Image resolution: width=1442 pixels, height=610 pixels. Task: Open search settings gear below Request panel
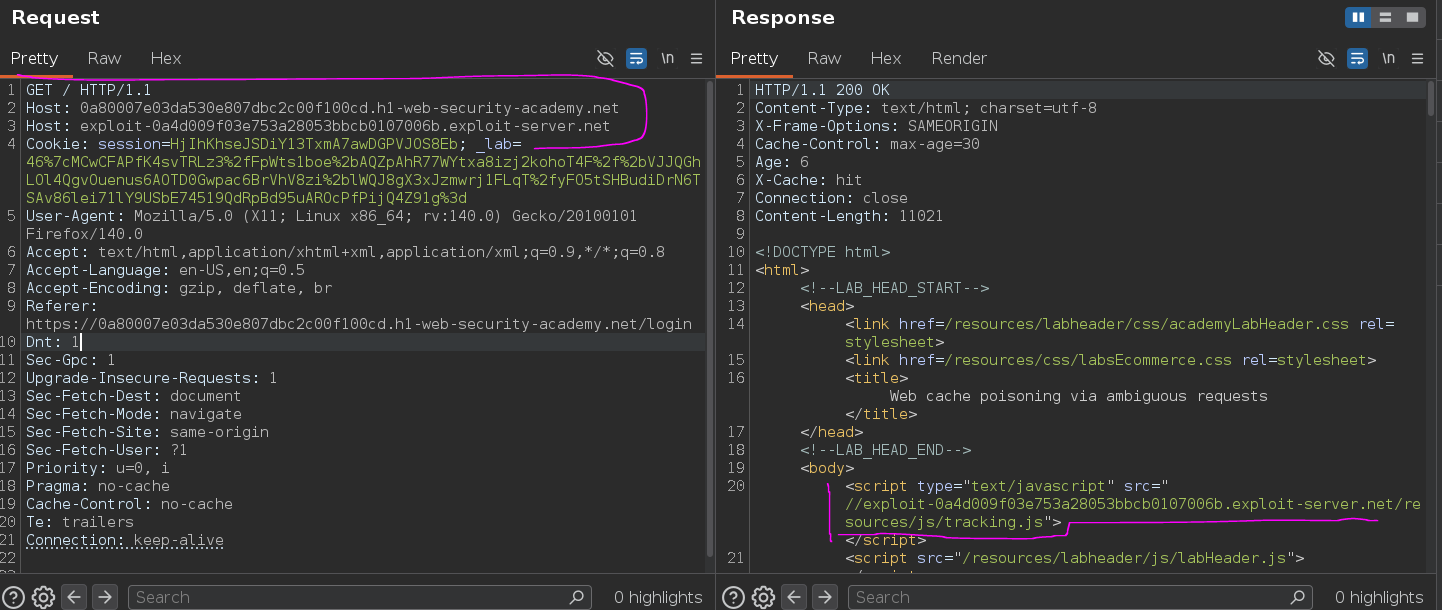(43, 597)
